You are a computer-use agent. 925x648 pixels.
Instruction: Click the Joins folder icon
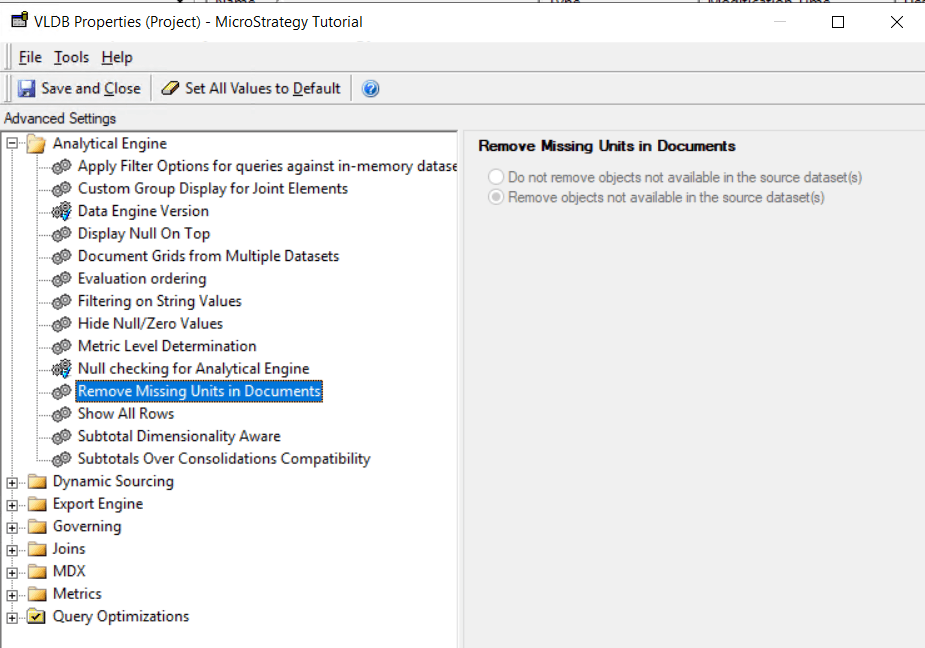coord(37,549)
